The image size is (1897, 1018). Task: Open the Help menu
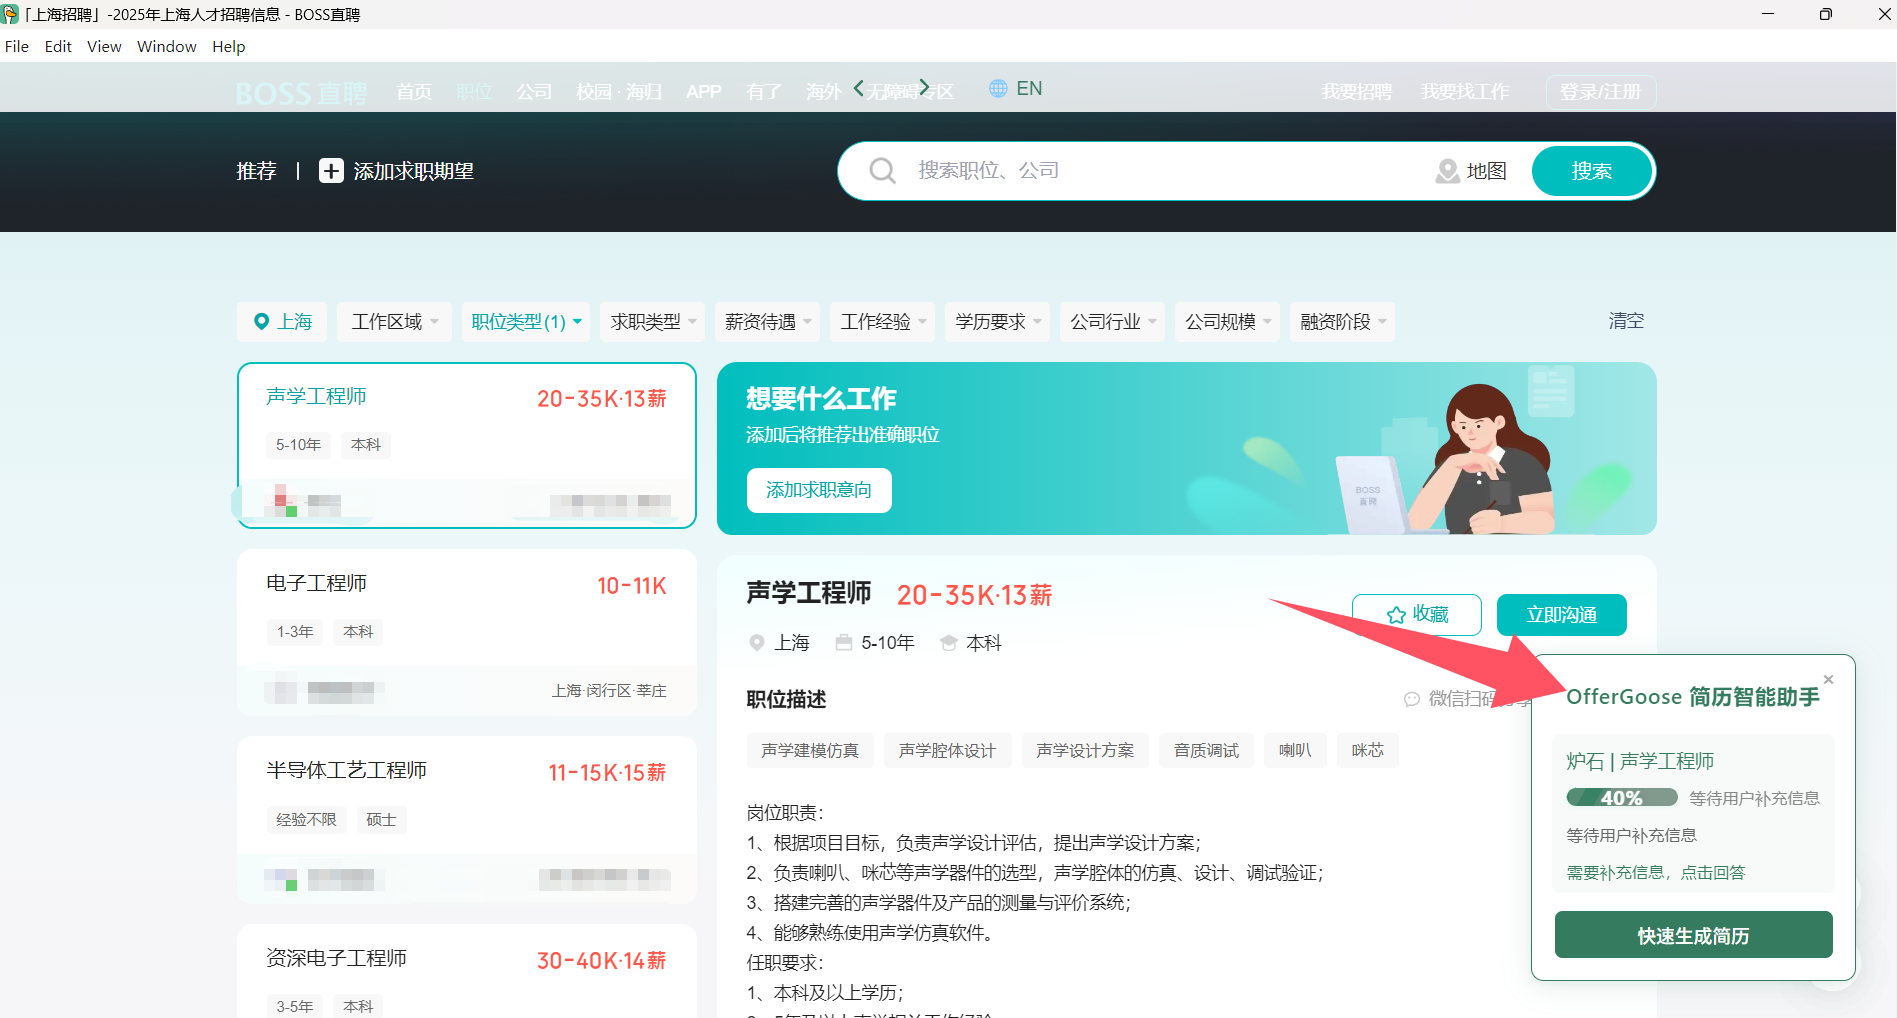click(x=229, y=46)
